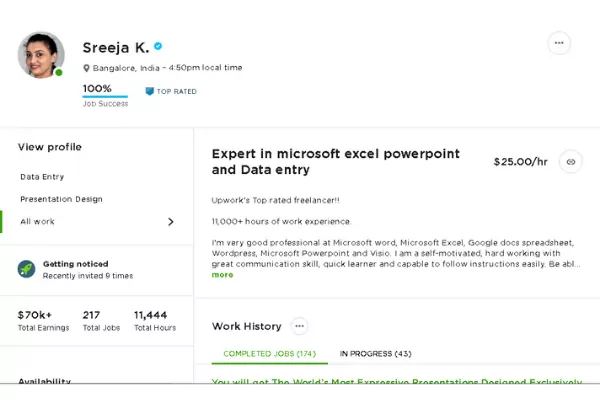
Task: Click the 100% Job Success progress bar
Action: click(x=105, y=96)
